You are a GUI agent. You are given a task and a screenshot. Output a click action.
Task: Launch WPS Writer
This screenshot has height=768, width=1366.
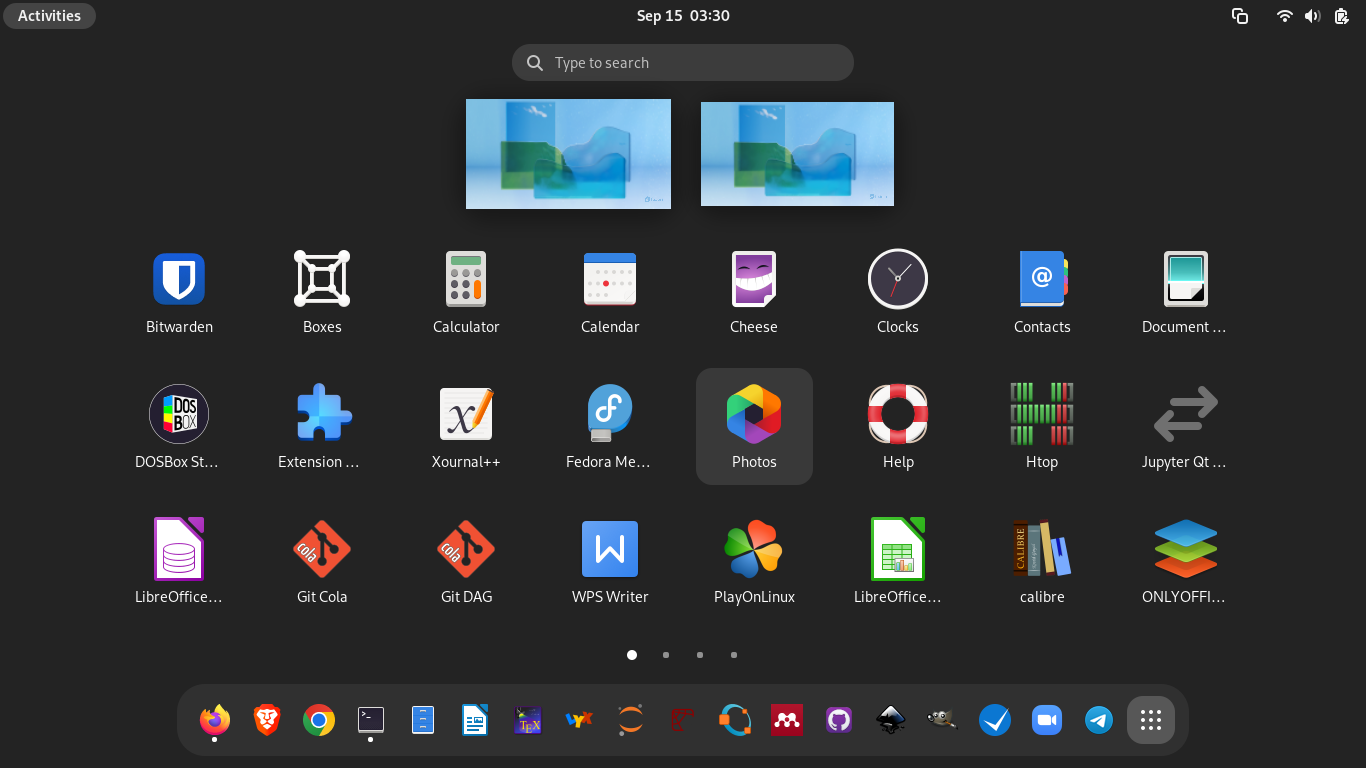610,550
